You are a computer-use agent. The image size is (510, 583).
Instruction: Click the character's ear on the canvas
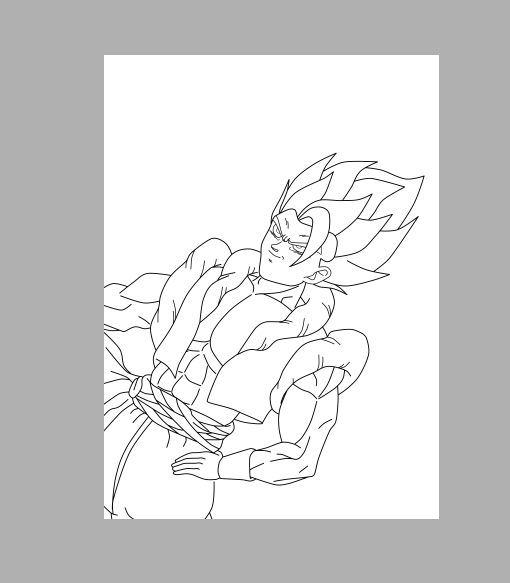click(x=318, y=275)
